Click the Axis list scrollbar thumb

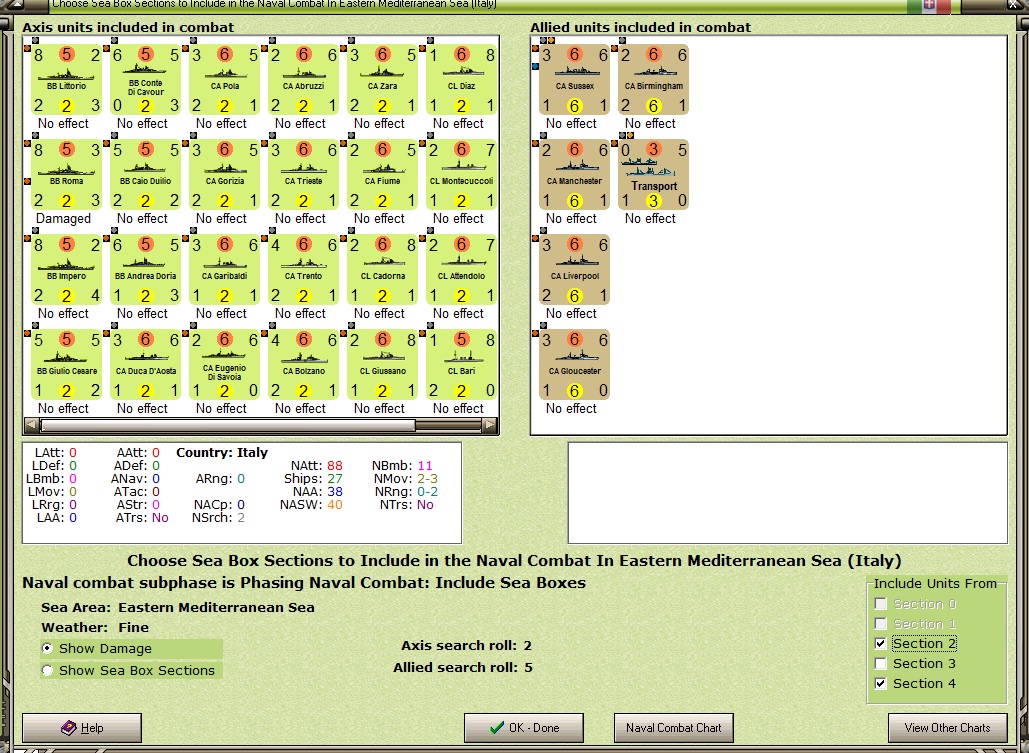(227, 425)
